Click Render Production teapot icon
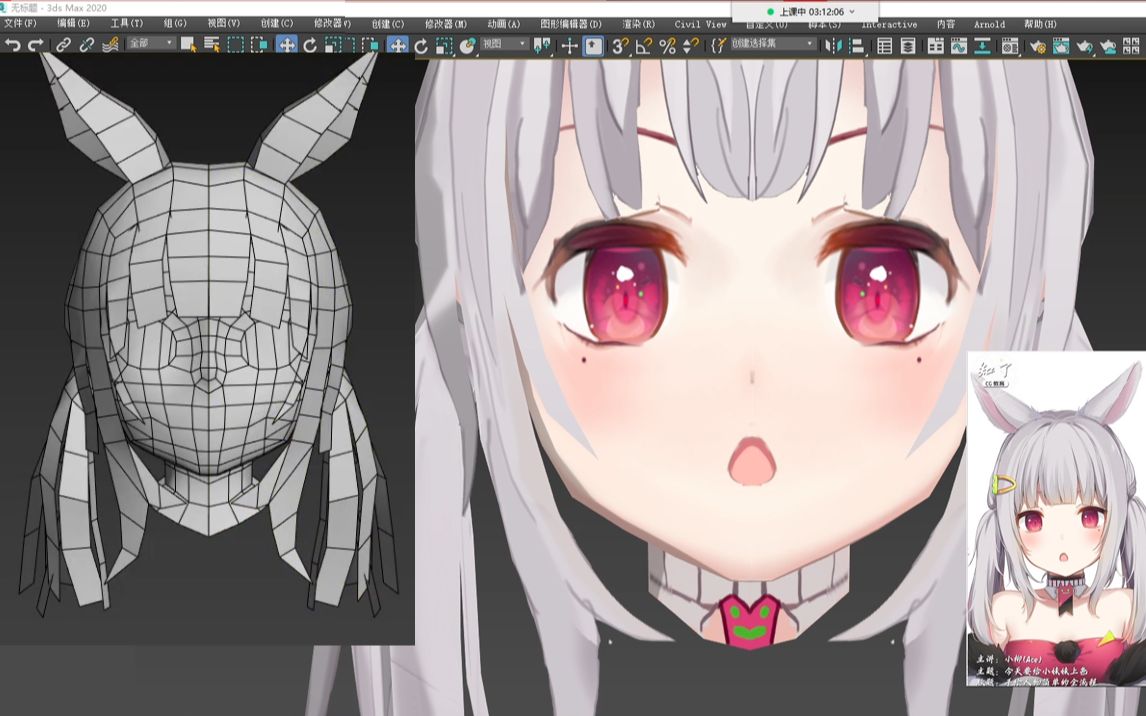Screen dimensions: 1146x716 tap(1085, 46)
